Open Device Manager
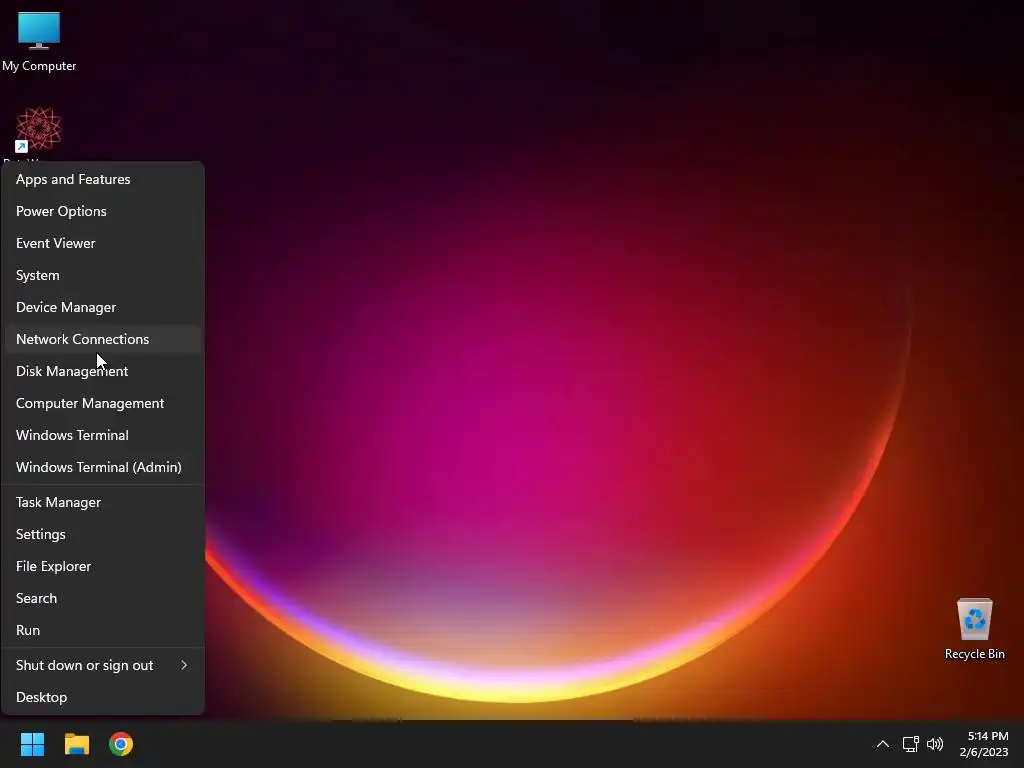Image resolution: width=1024 pixels, height=768 pixels. pyautogui.click(x=103, y=307)
